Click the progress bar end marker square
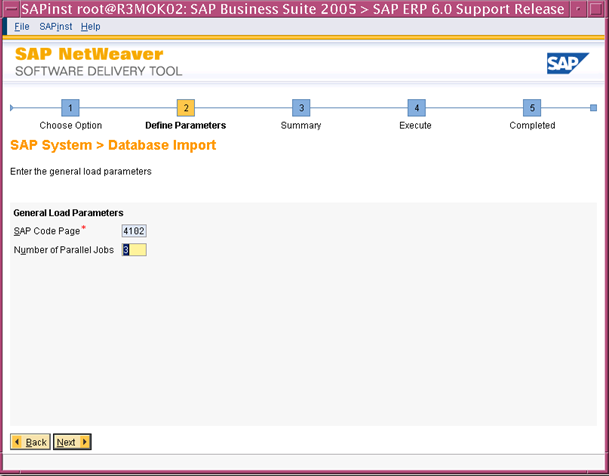This screenshot has width=609, height=476. [593, 108]
